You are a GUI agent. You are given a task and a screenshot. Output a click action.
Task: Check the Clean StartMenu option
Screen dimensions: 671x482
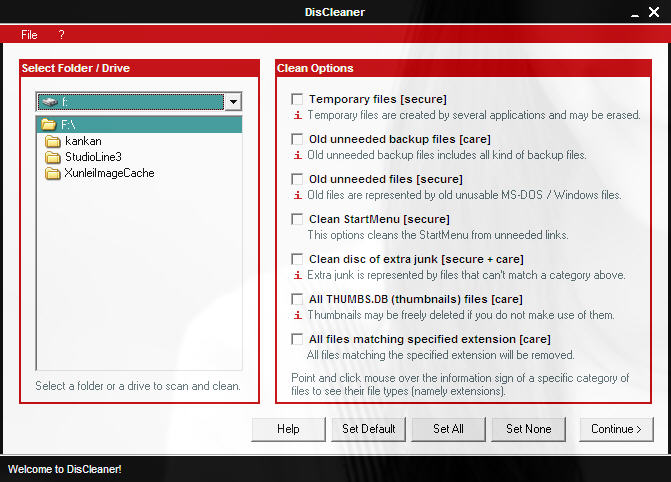point(297,219)
